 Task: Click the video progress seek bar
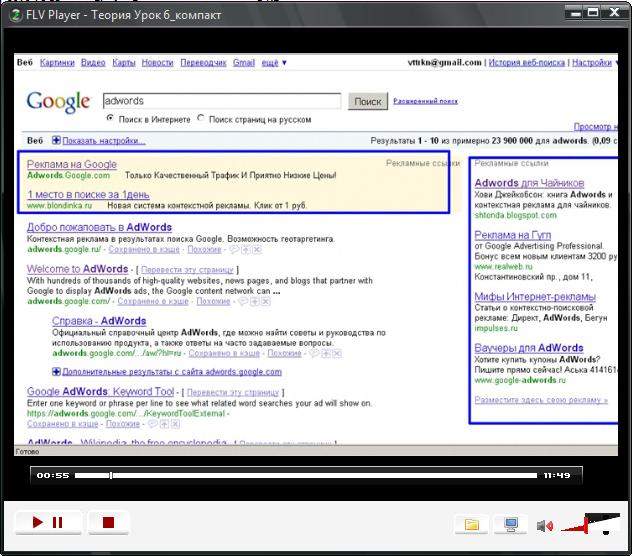(306, 475)
